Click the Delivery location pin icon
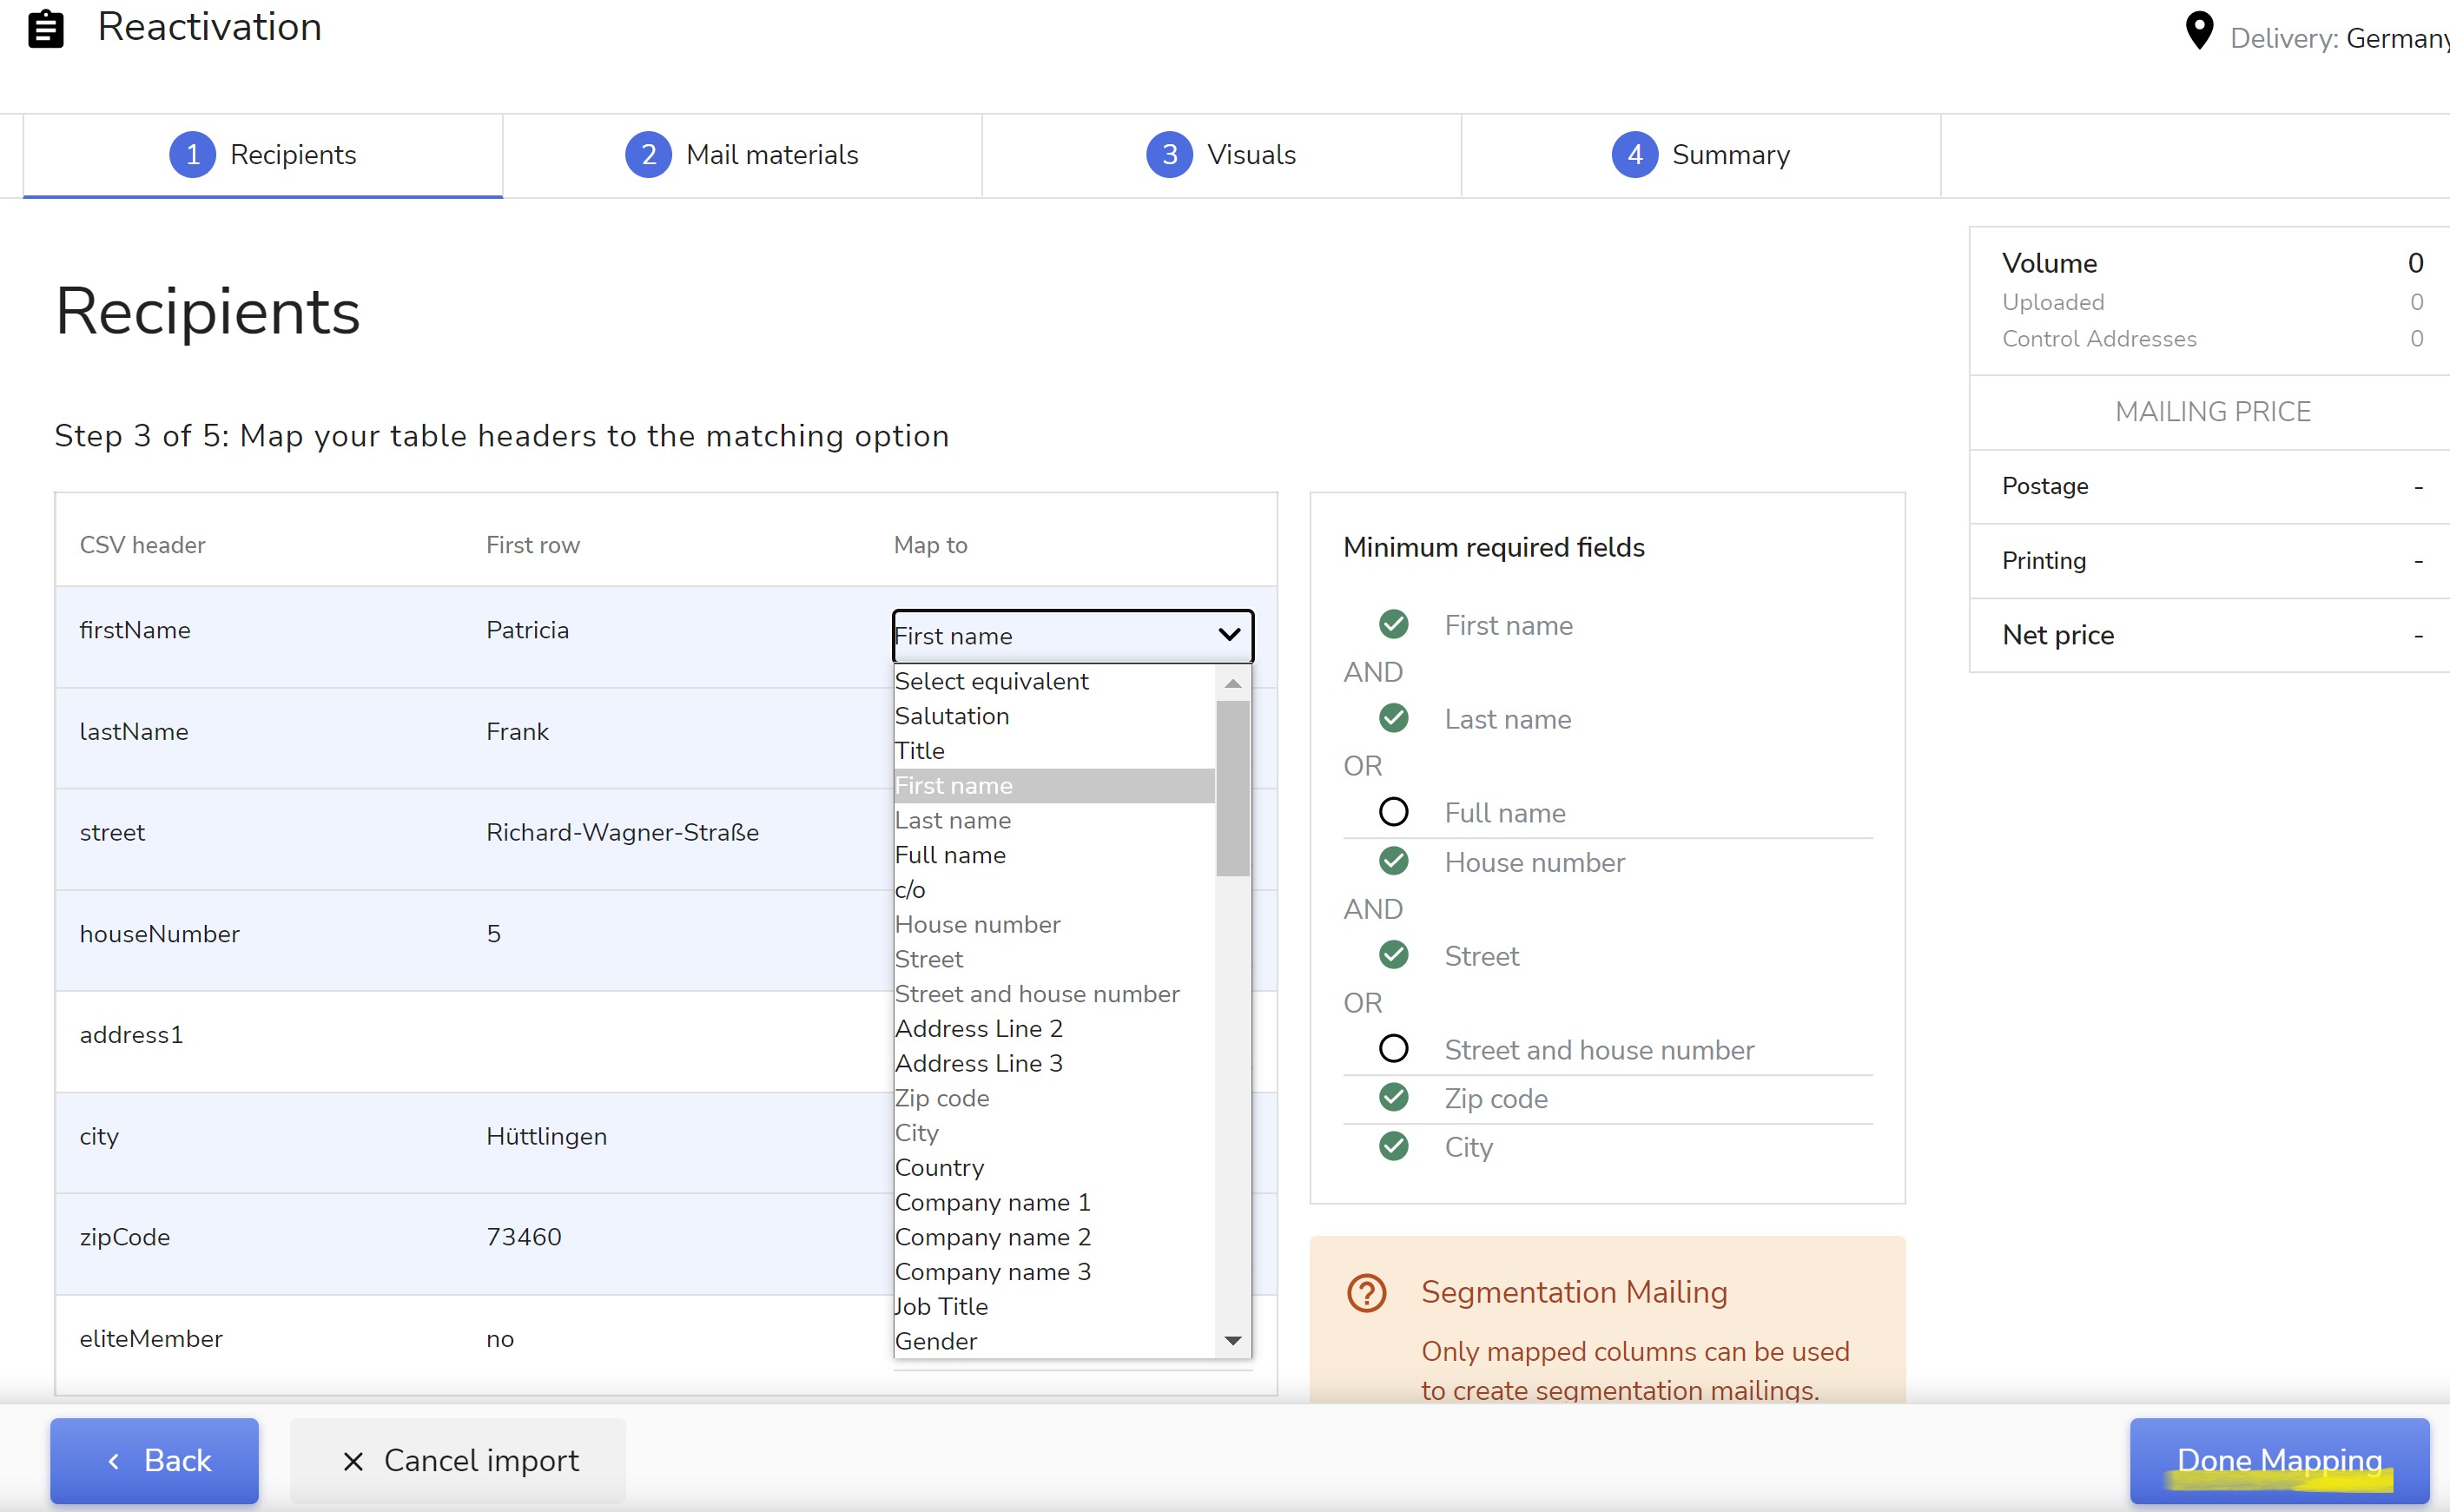Screen dimensions: 2450x1512 pos(2199,31)
